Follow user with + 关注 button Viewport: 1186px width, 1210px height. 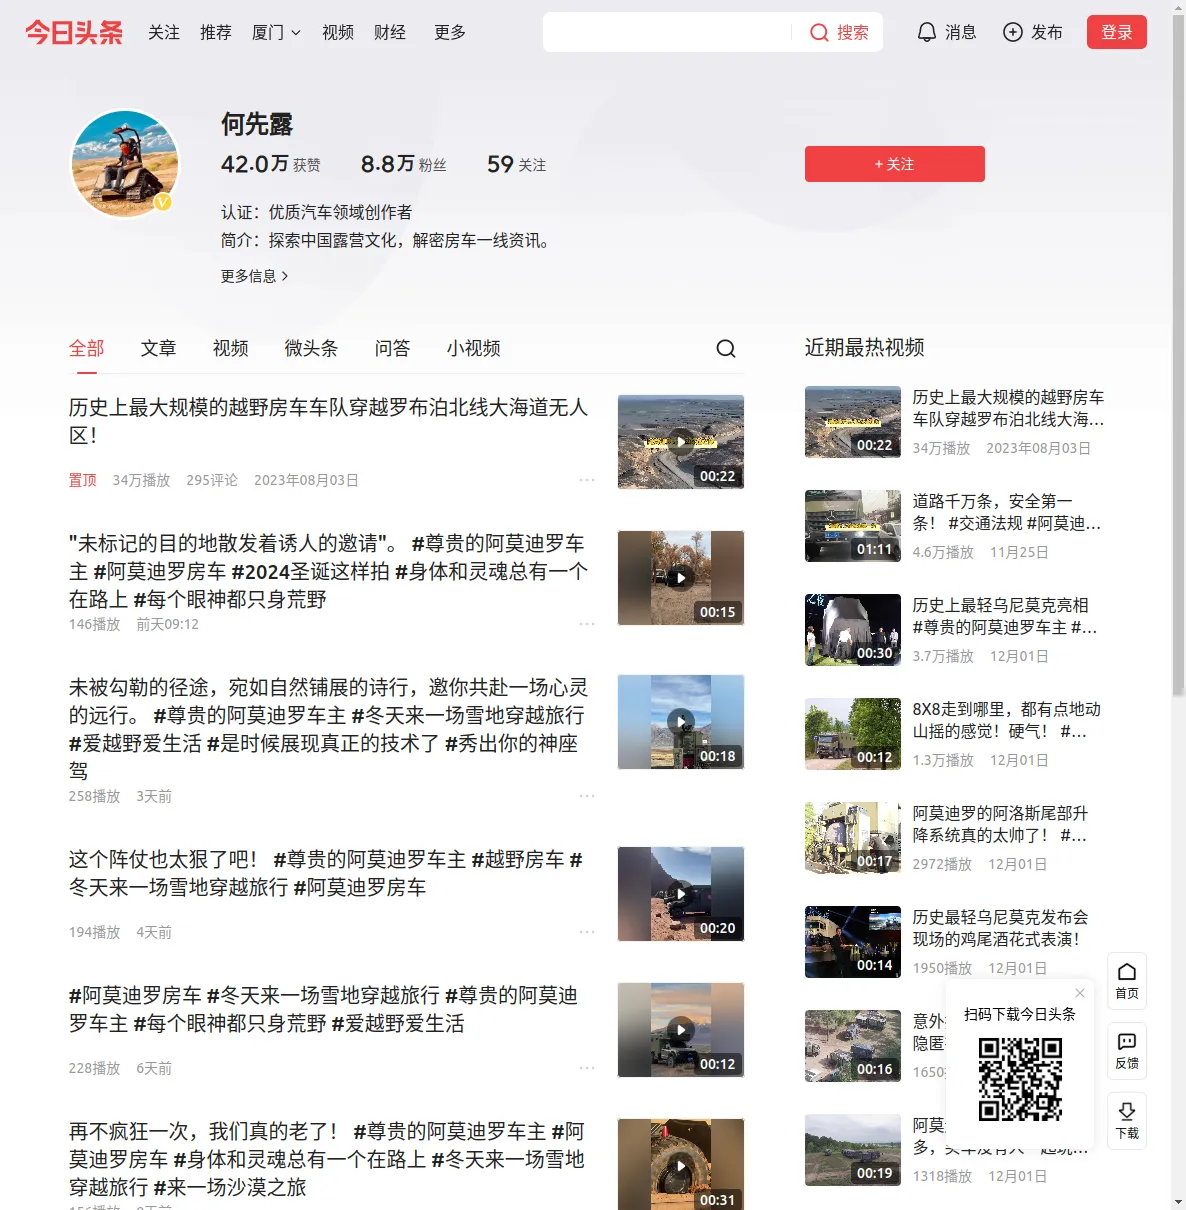895,164
